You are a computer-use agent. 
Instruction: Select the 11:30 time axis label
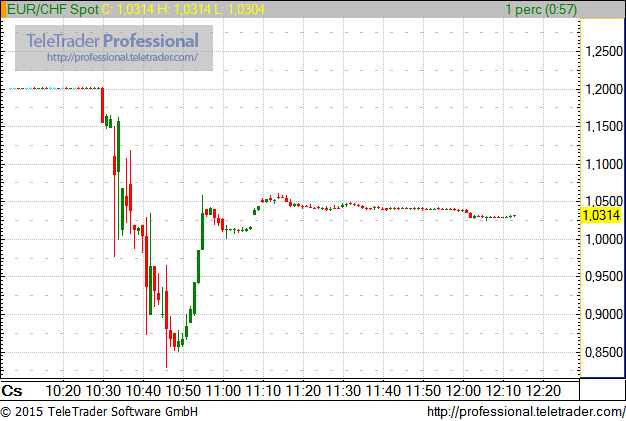point(343,391)
